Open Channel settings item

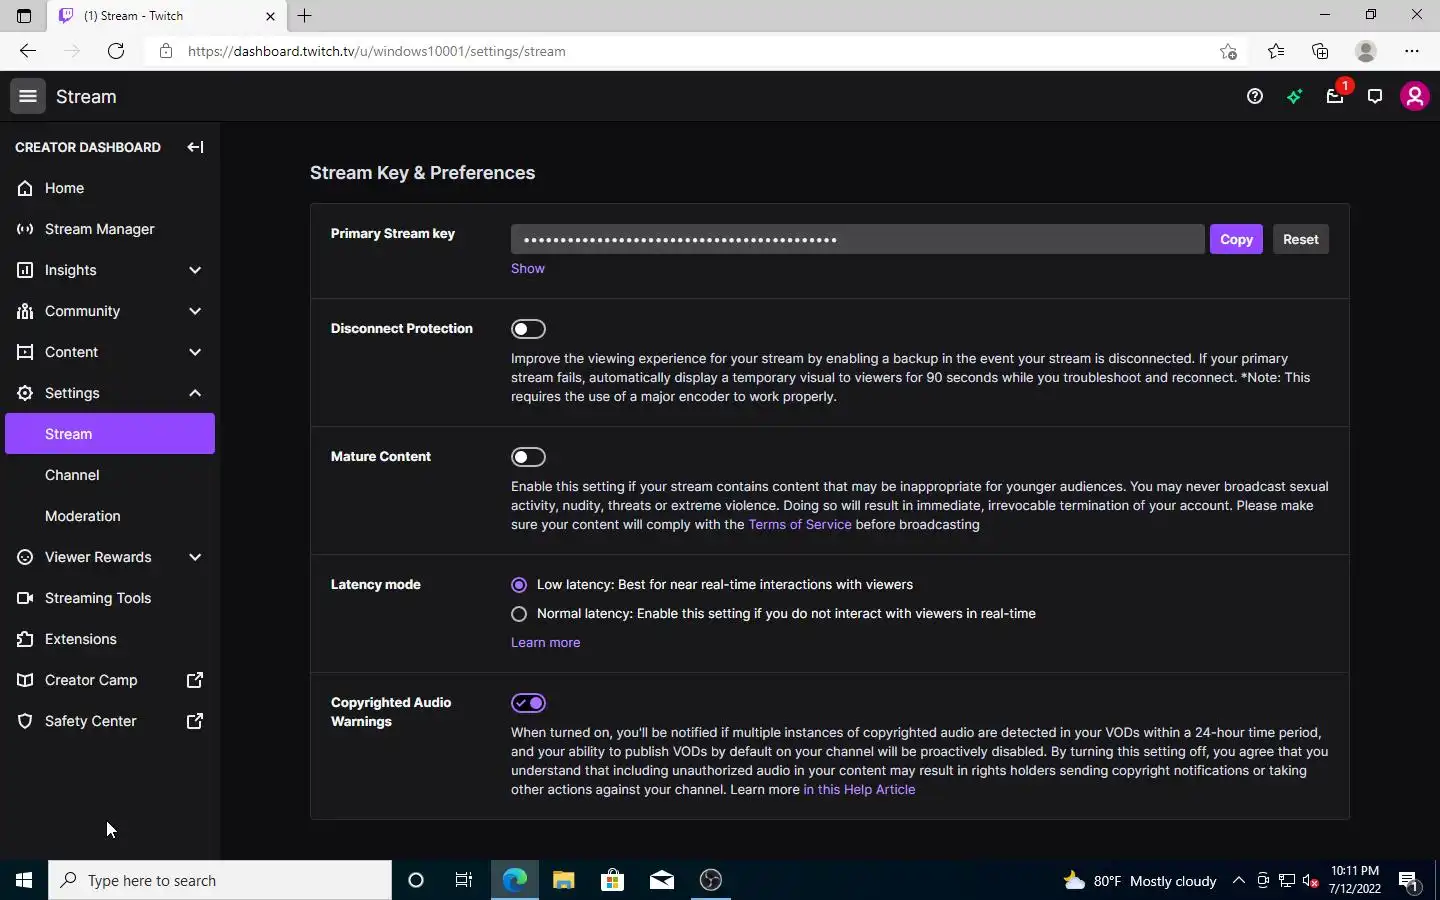pyautogui.click(x=110, y=475)
